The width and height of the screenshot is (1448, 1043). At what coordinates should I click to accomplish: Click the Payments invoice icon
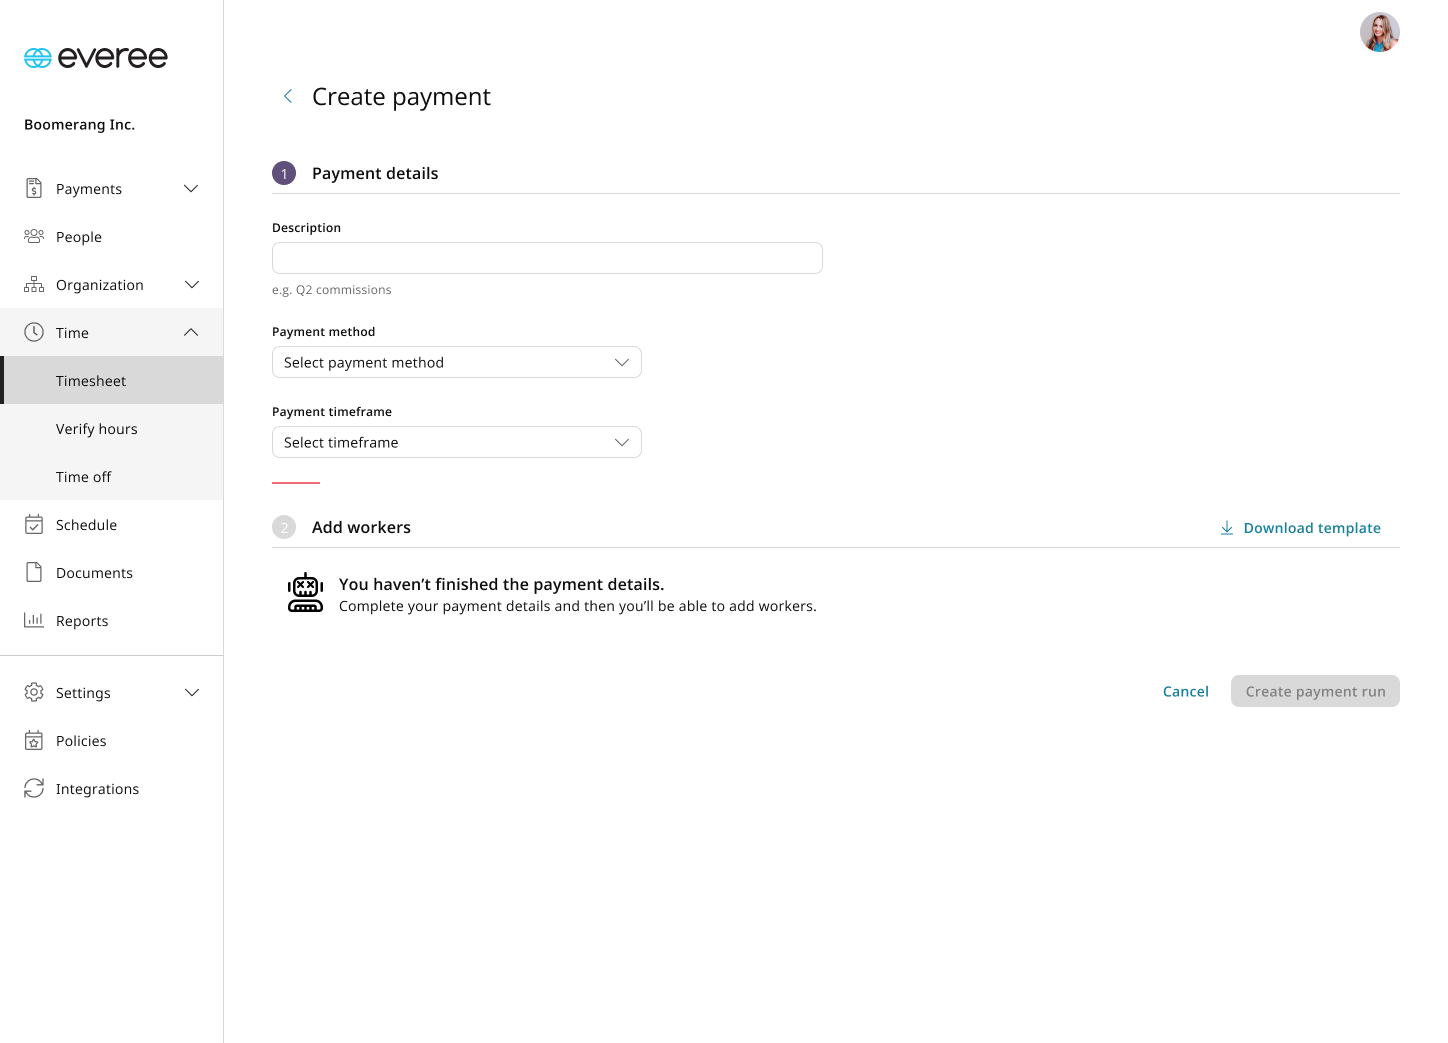coord(34,188)
